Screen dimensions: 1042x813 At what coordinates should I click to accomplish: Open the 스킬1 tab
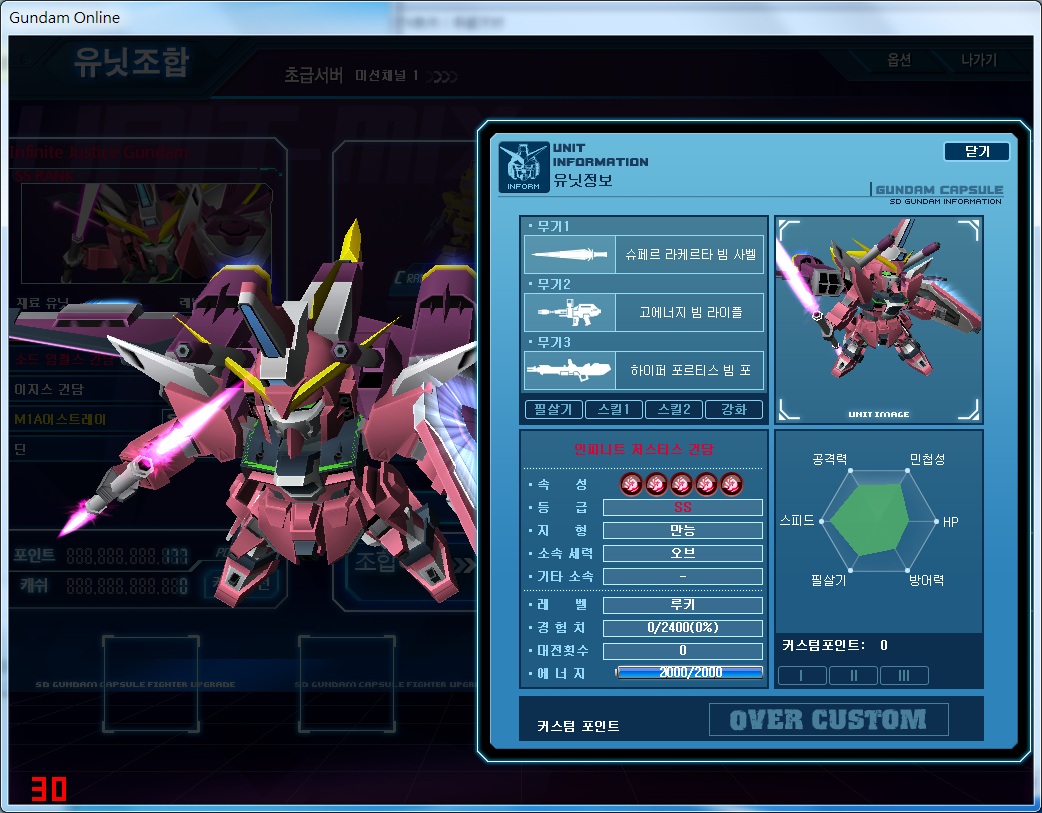coord(613,409)
